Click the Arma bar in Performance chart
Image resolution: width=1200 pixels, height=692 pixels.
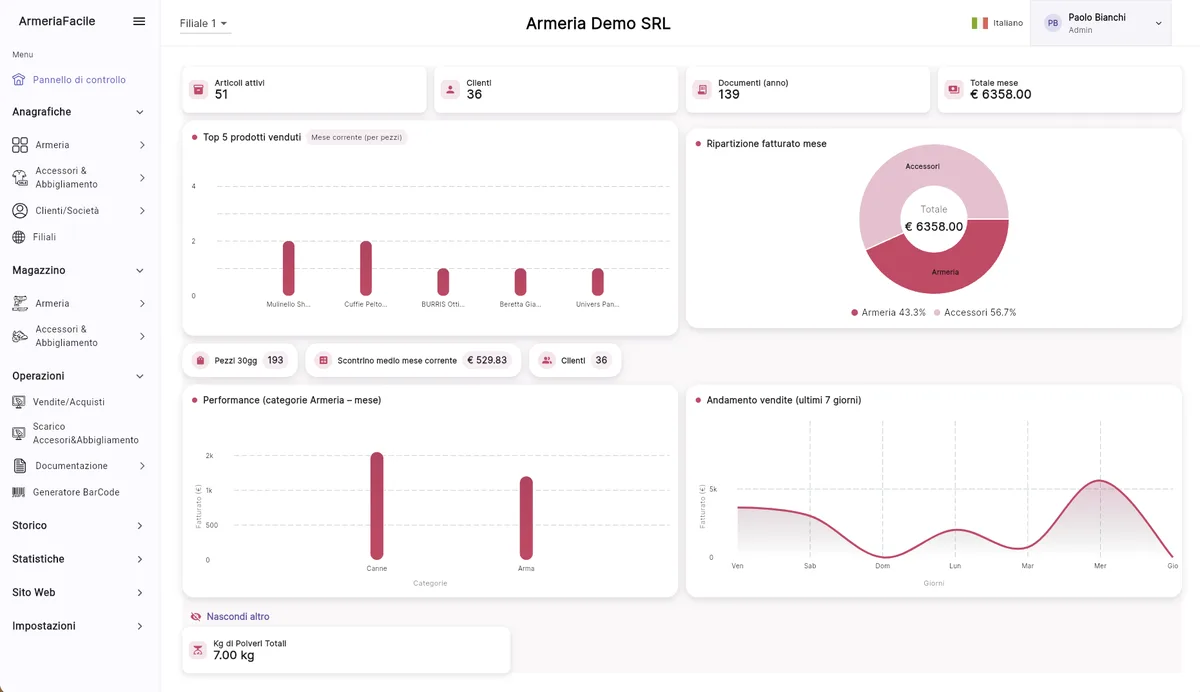click(x=526, y=518)
